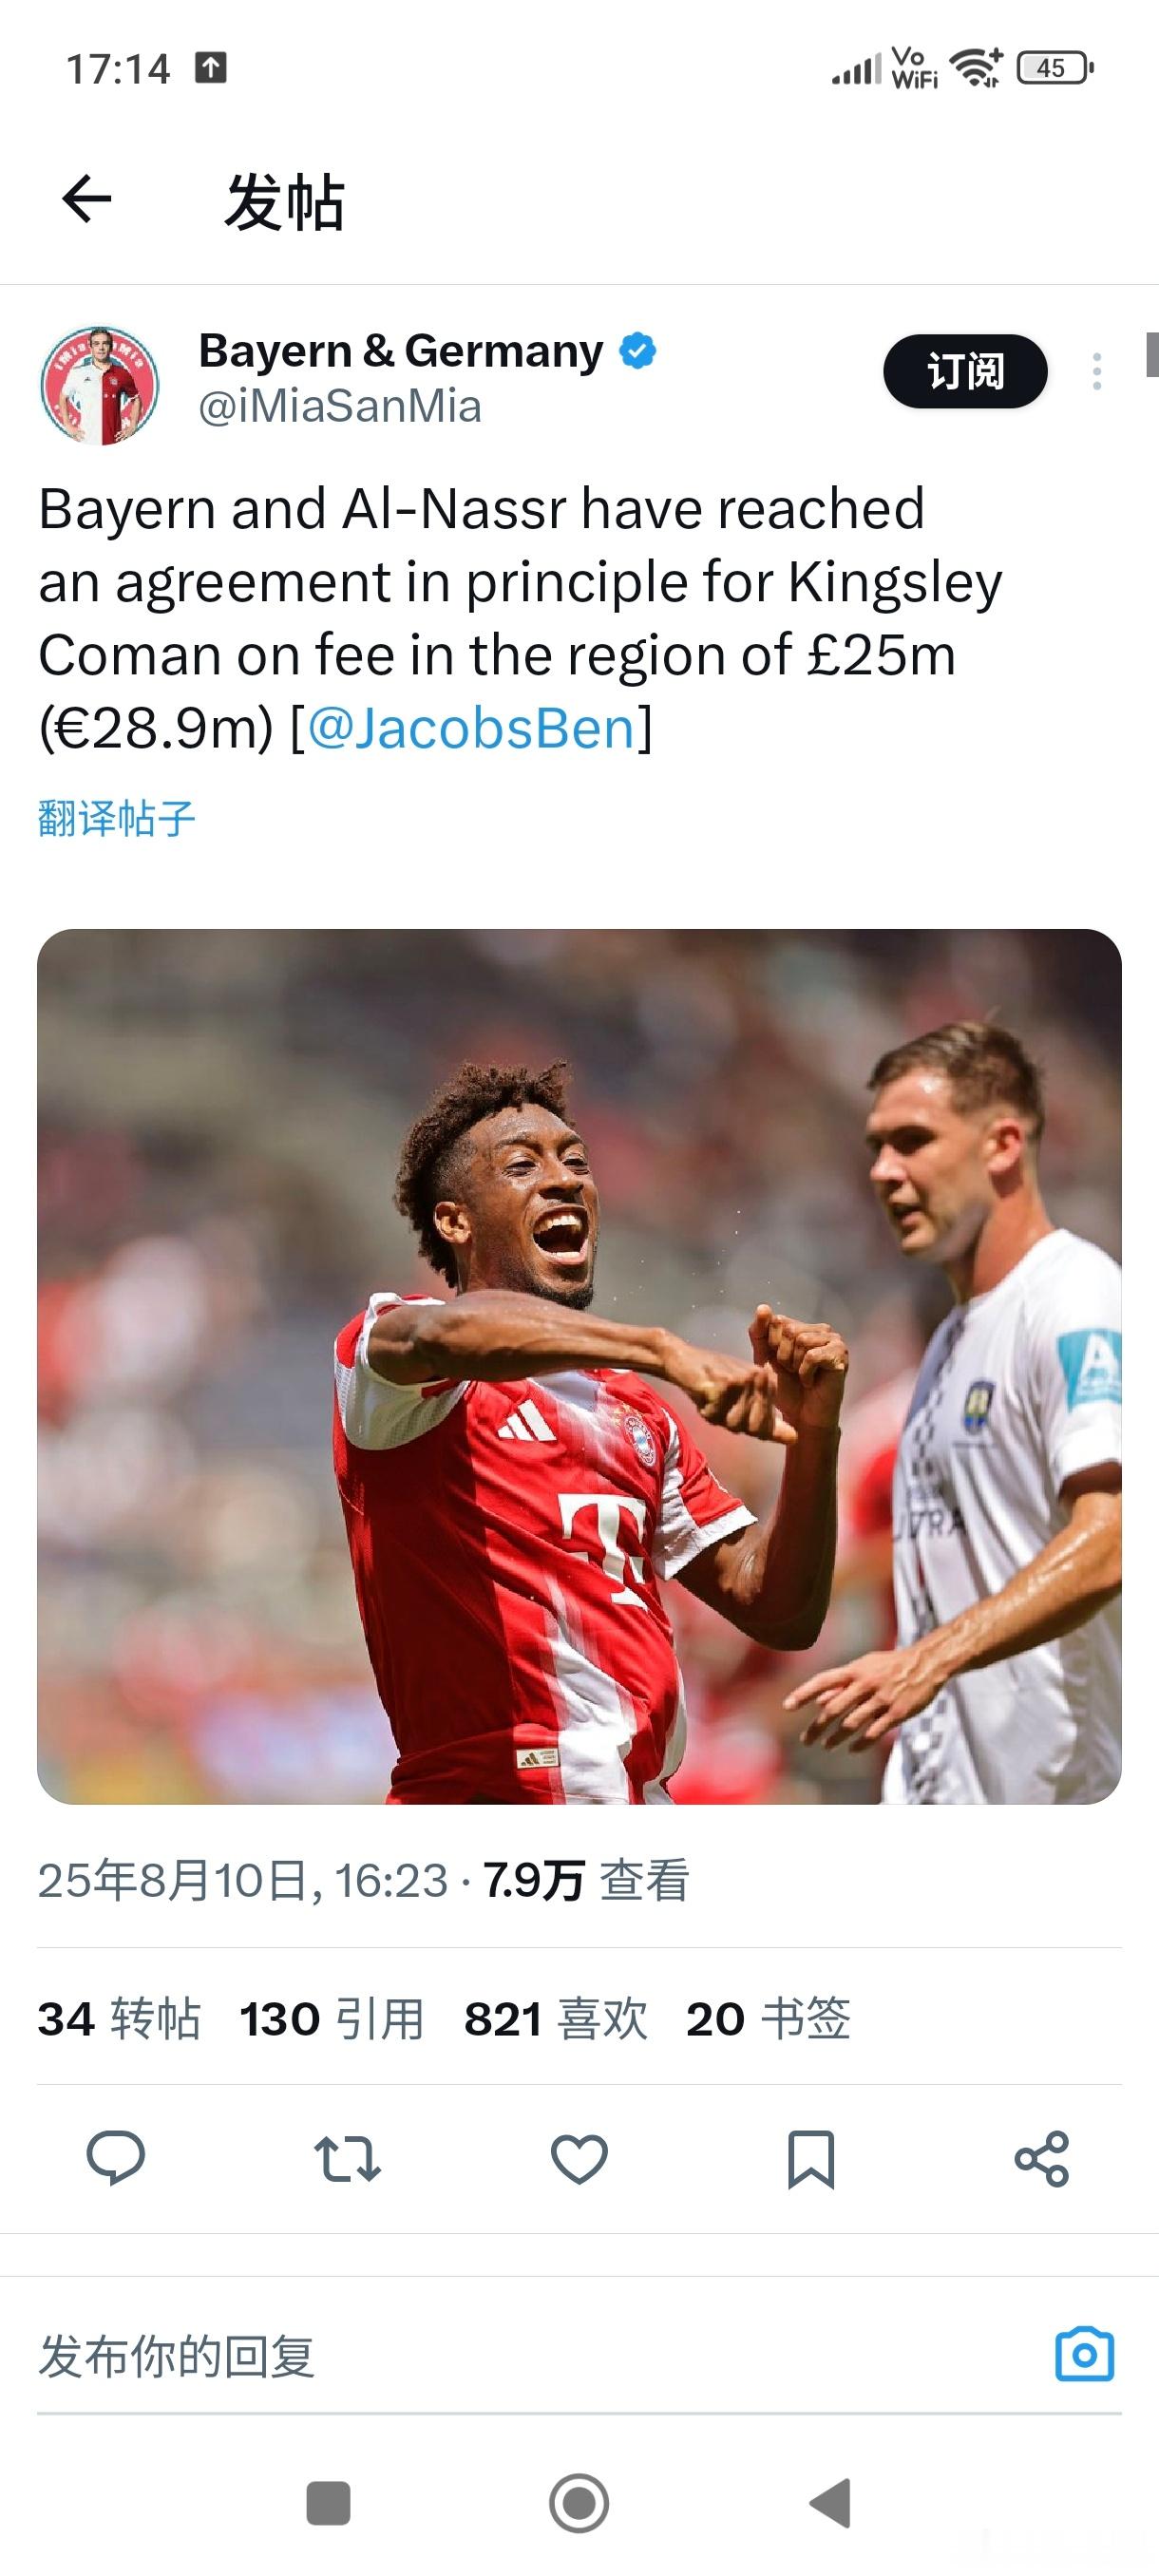This screenshot has width=1159, height=2576.
Task: Bookmark the post with bookmark icon
Action: point(811,2159)
